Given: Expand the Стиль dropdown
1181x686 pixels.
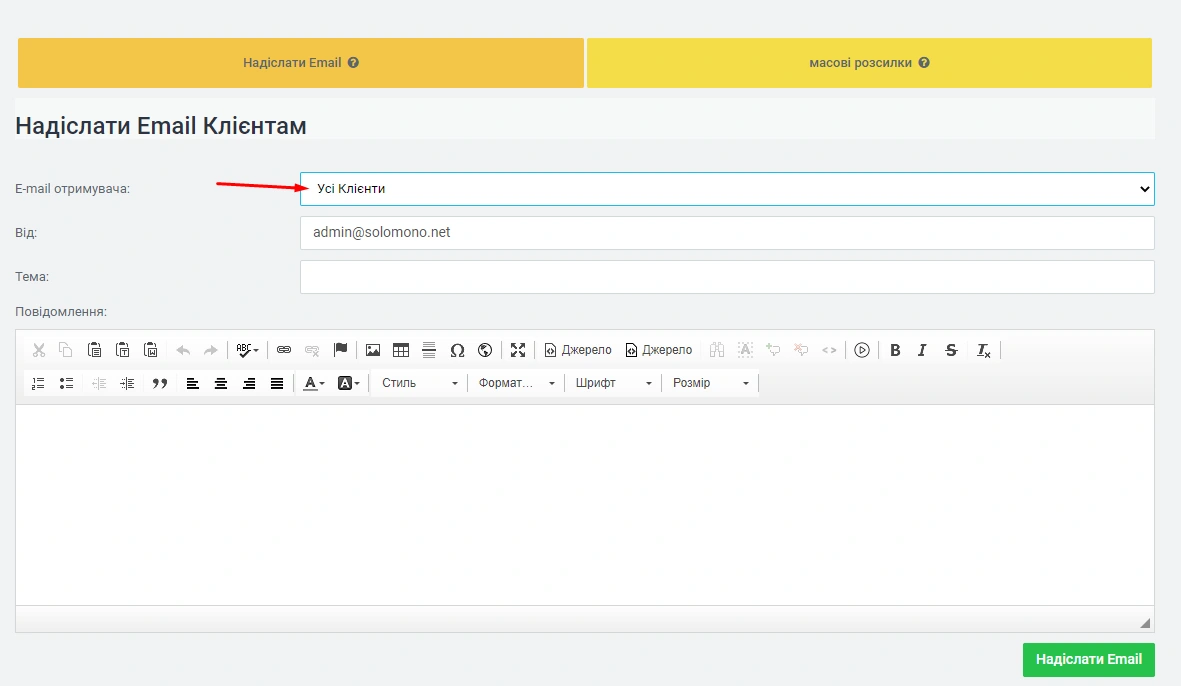Looking at the screenshot, I should coord(419,383).
